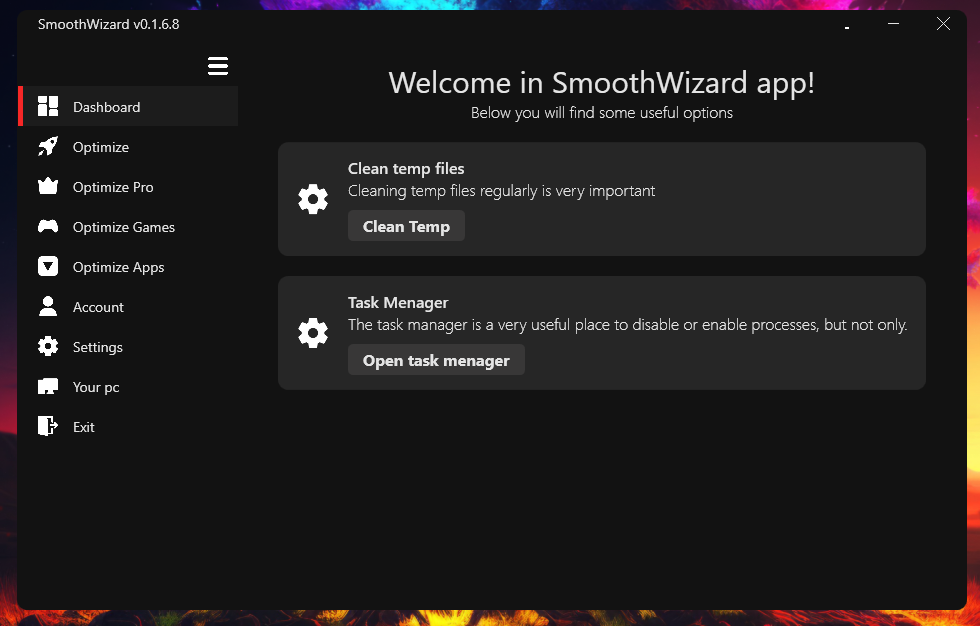Screen dimensions: 980x626
Task: Open Optimize Pro via crown icon
Action: (x=48, y=186)
